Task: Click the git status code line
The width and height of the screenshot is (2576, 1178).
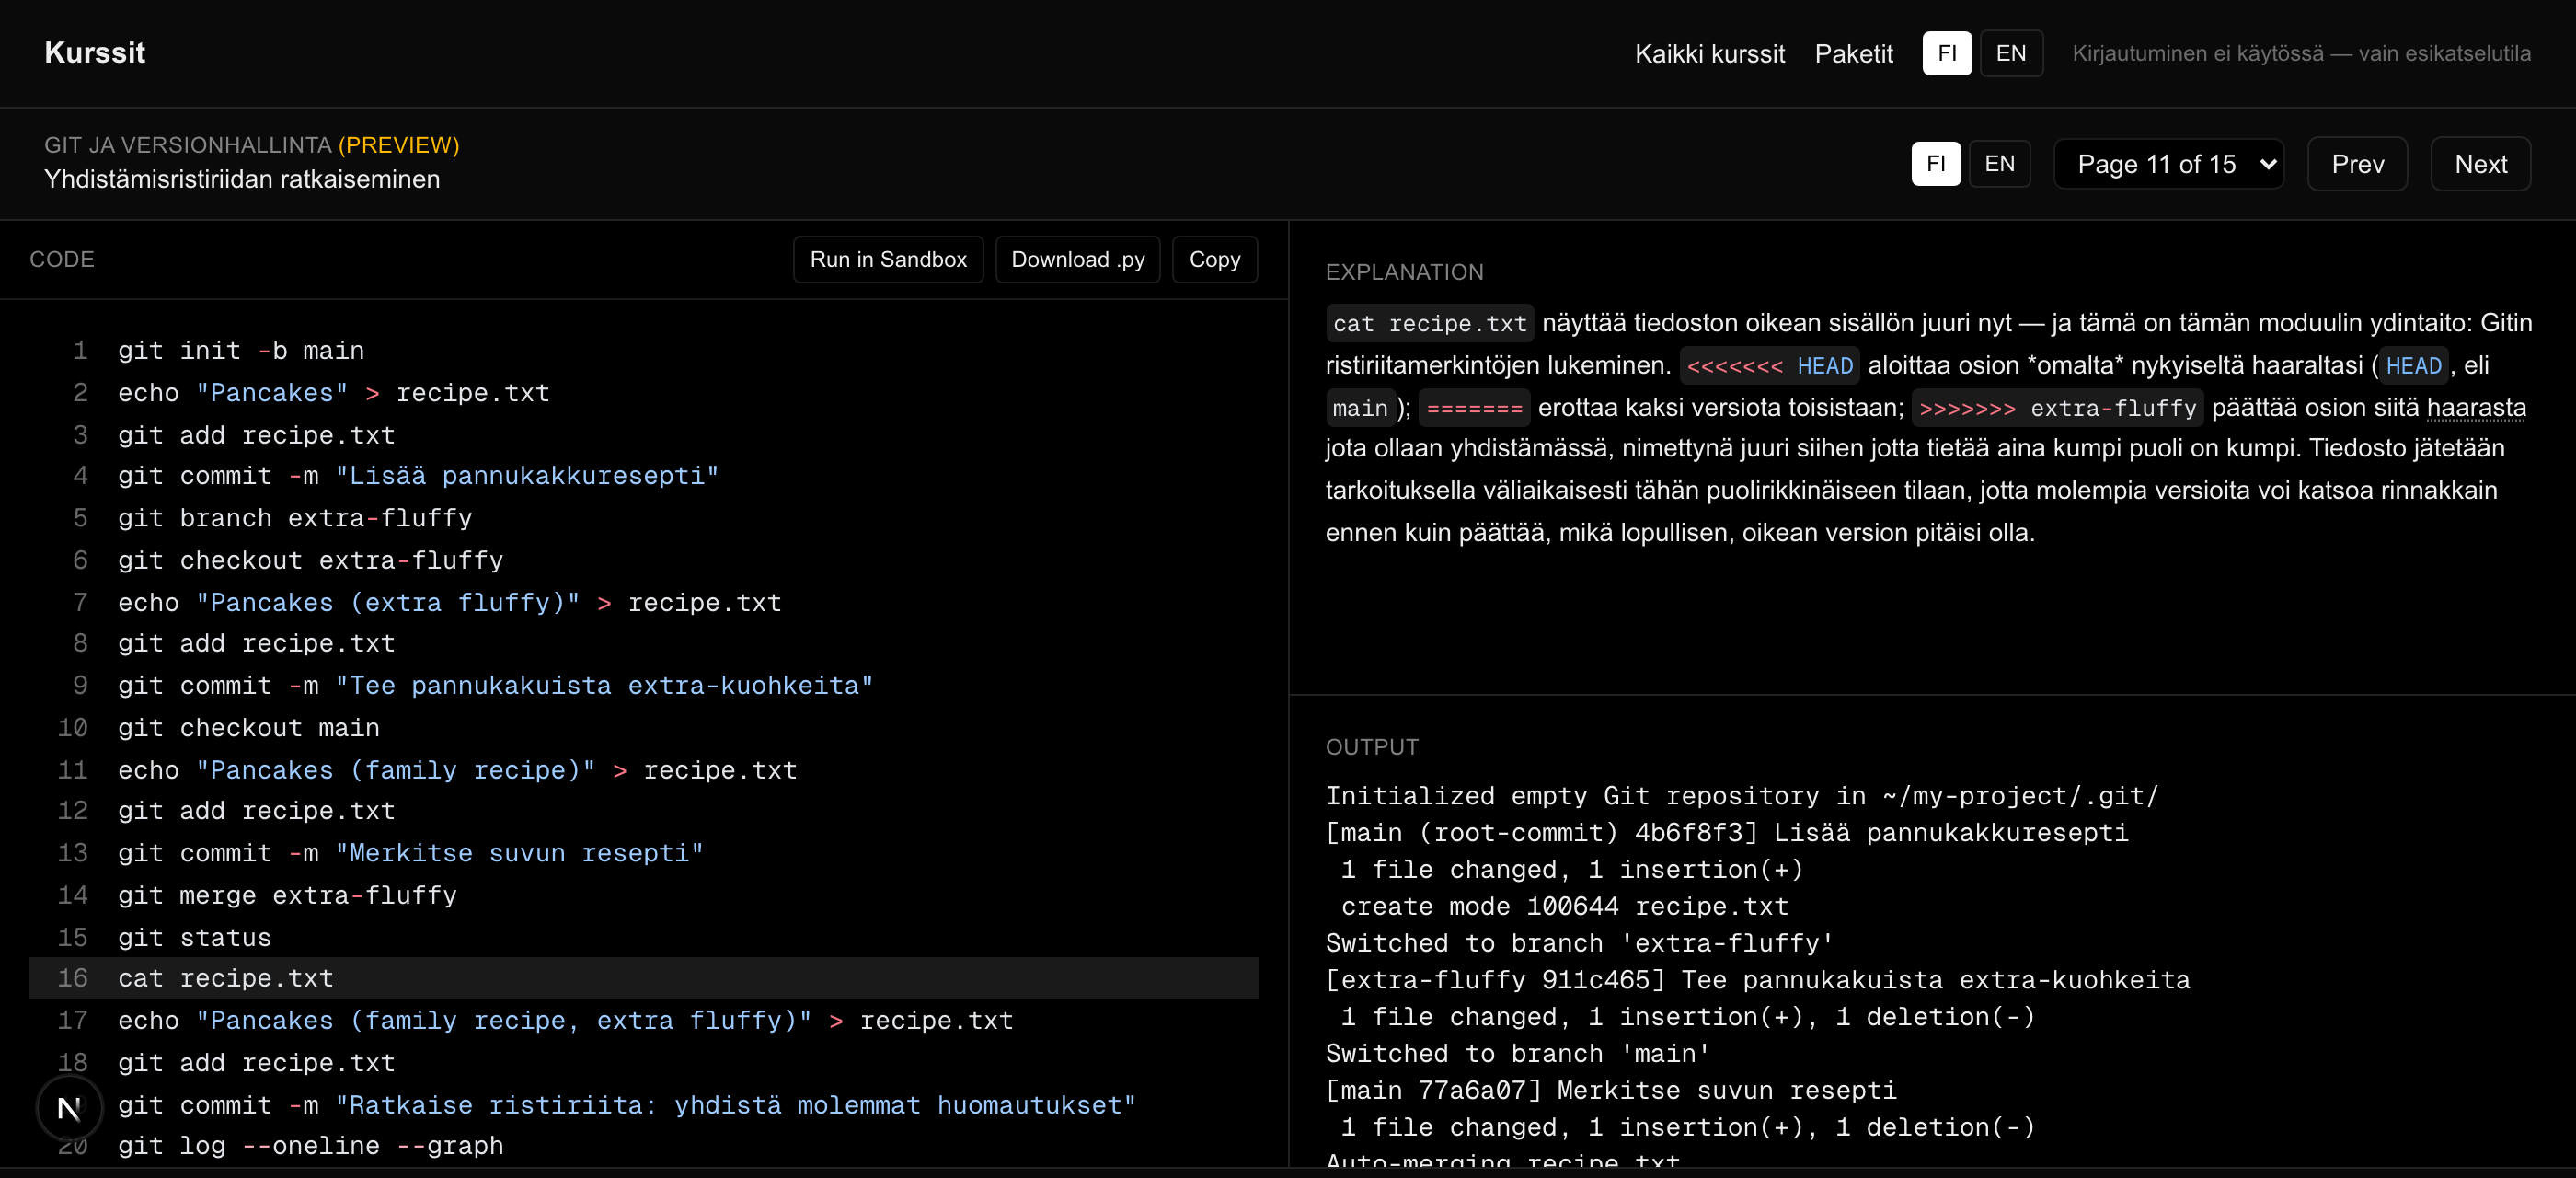Action: tap(643, 937)
